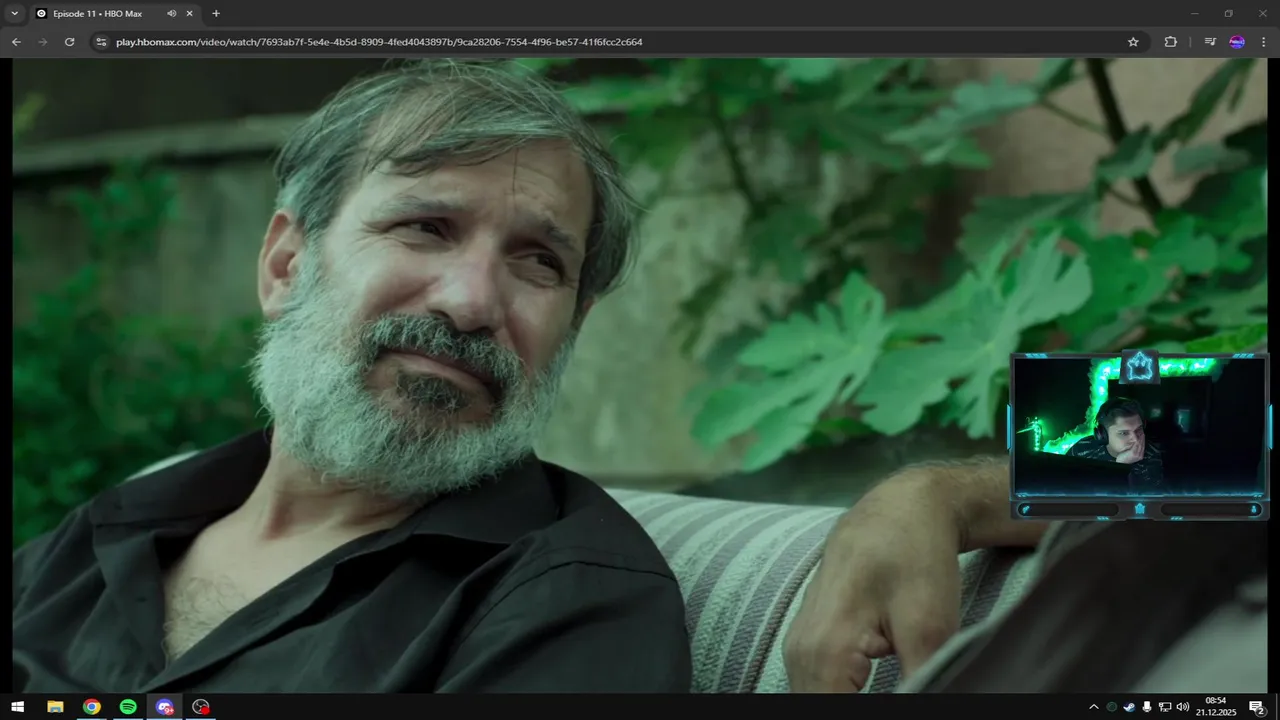Click the play.hbomax.com address bar URL
This screenshot has width=1280, height=720.
pos(379,42)
